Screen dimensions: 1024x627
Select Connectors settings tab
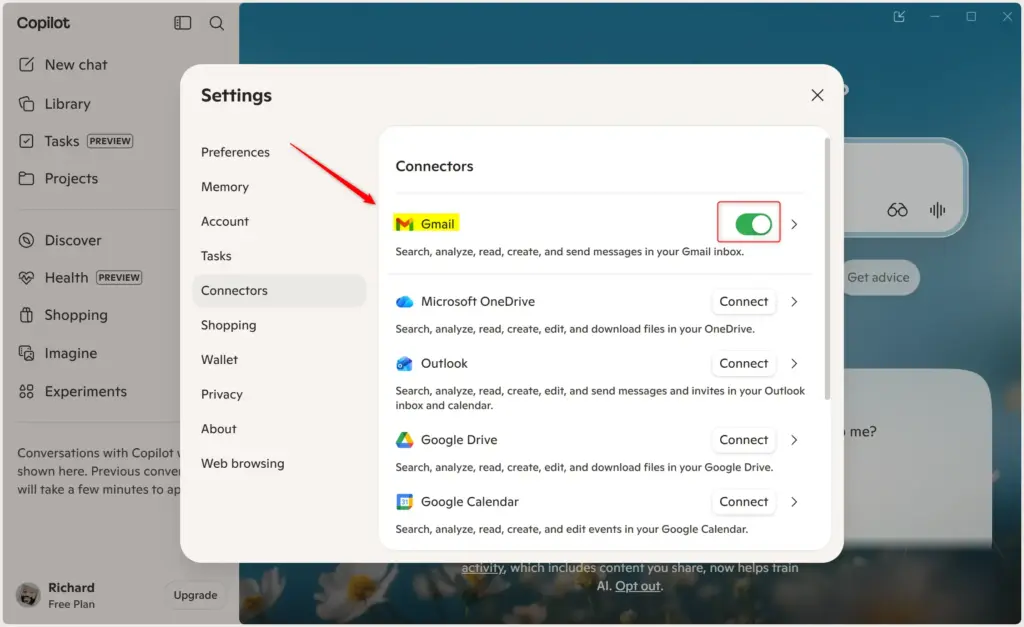(x=279, y=291)
